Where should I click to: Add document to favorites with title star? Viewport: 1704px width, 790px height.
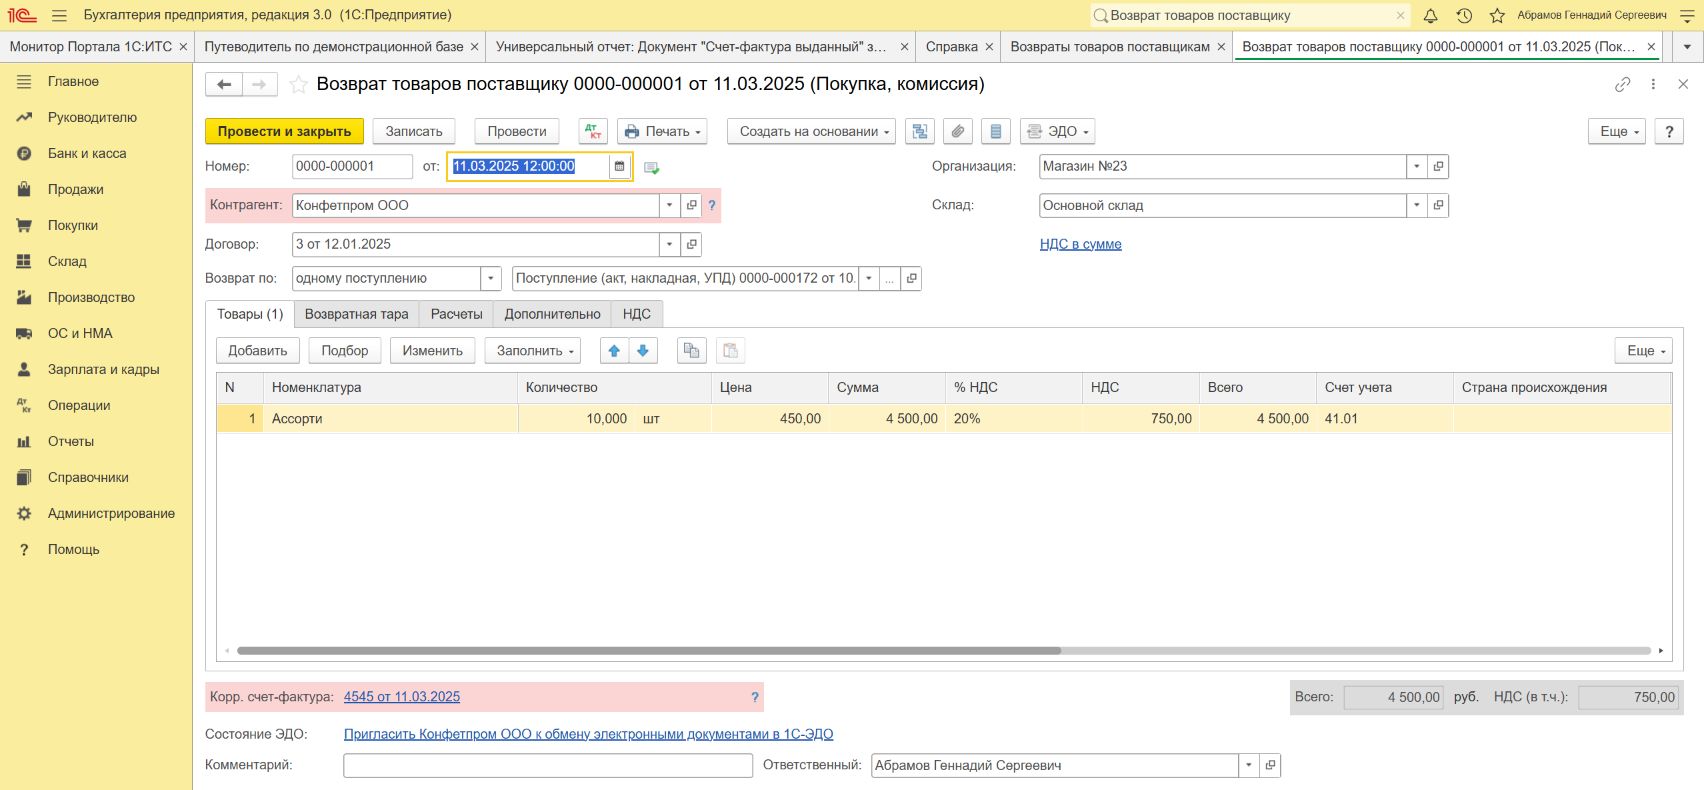pyautogui.click(x=298, y=85)
